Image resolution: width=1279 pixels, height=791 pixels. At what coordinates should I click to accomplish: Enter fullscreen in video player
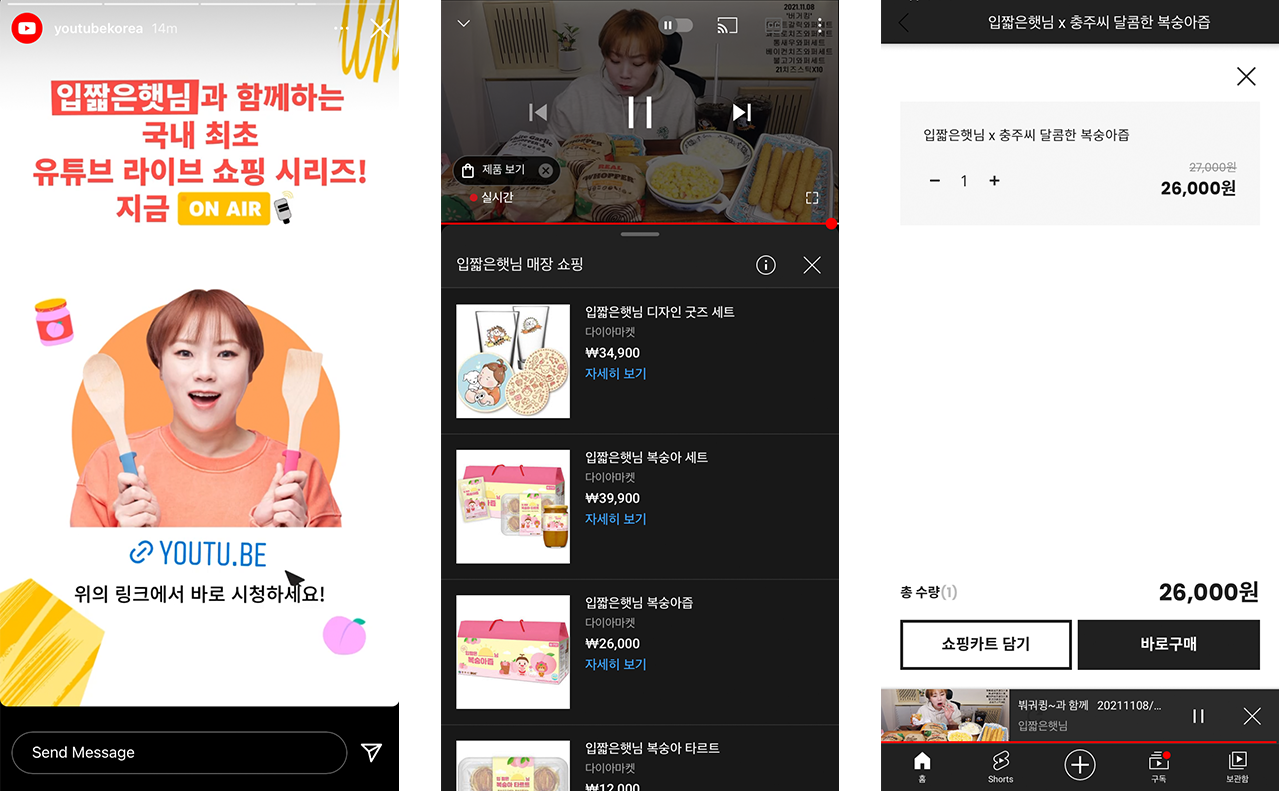(x=812, y=198)
